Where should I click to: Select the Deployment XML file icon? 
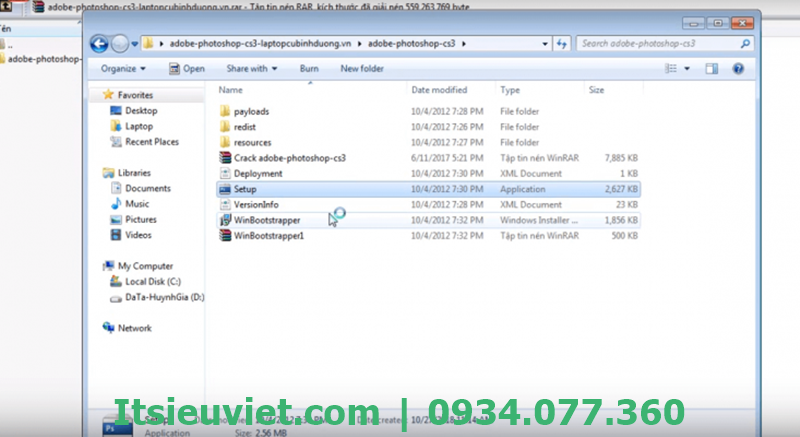point(225,173)
